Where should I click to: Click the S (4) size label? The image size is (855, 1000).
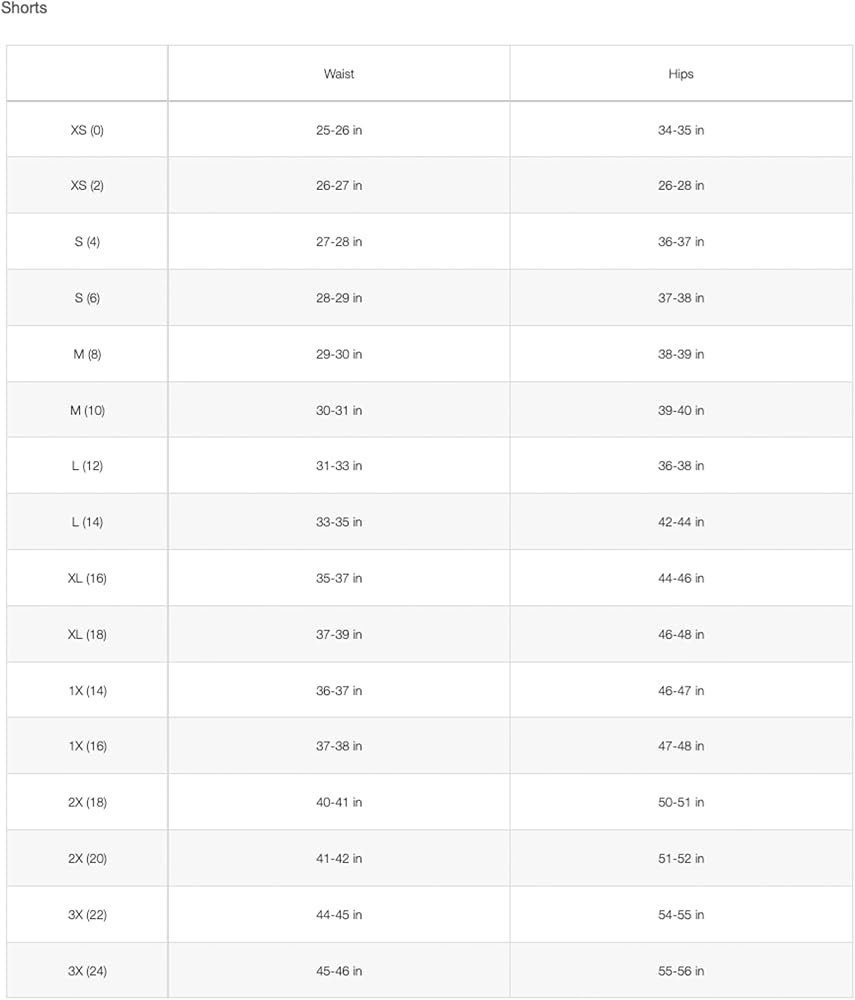pos(87,242)
